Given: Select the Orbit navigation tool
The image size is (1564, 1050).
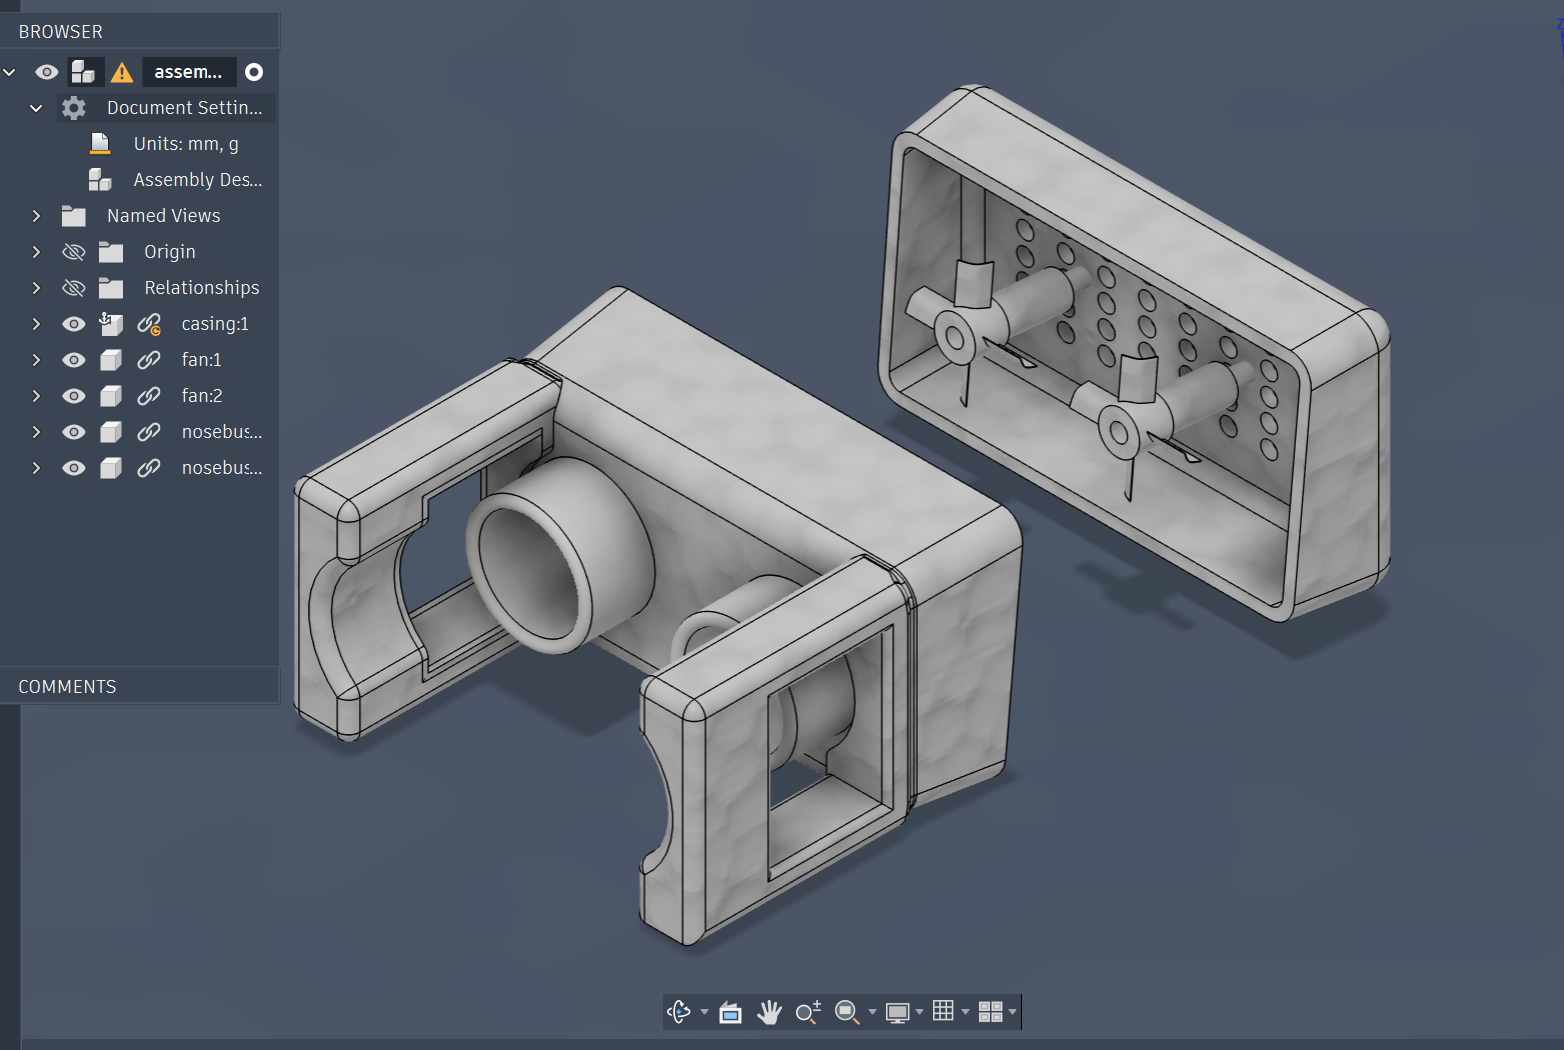Looking at the screenshot, I should coord(679,1012).
